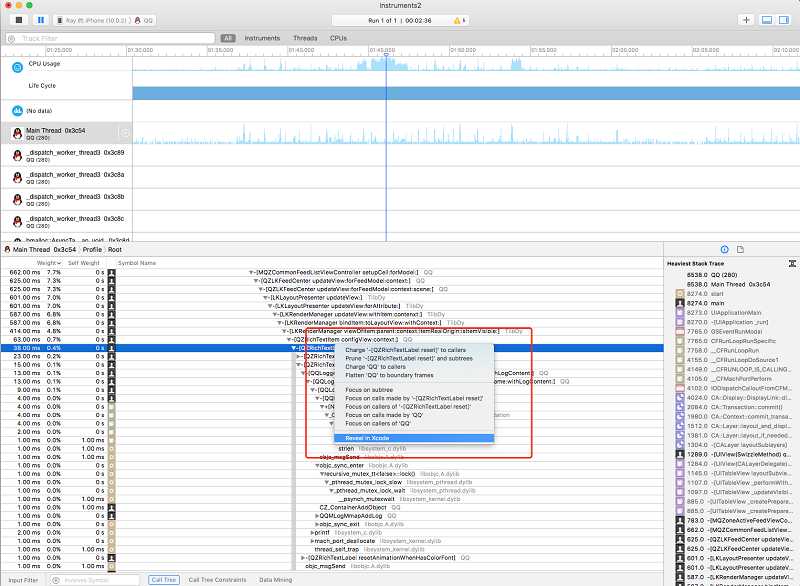The height and width of the screenshot is (586, 800).
Task: Open Data Mining options
Action: click(x=276, y=580)
